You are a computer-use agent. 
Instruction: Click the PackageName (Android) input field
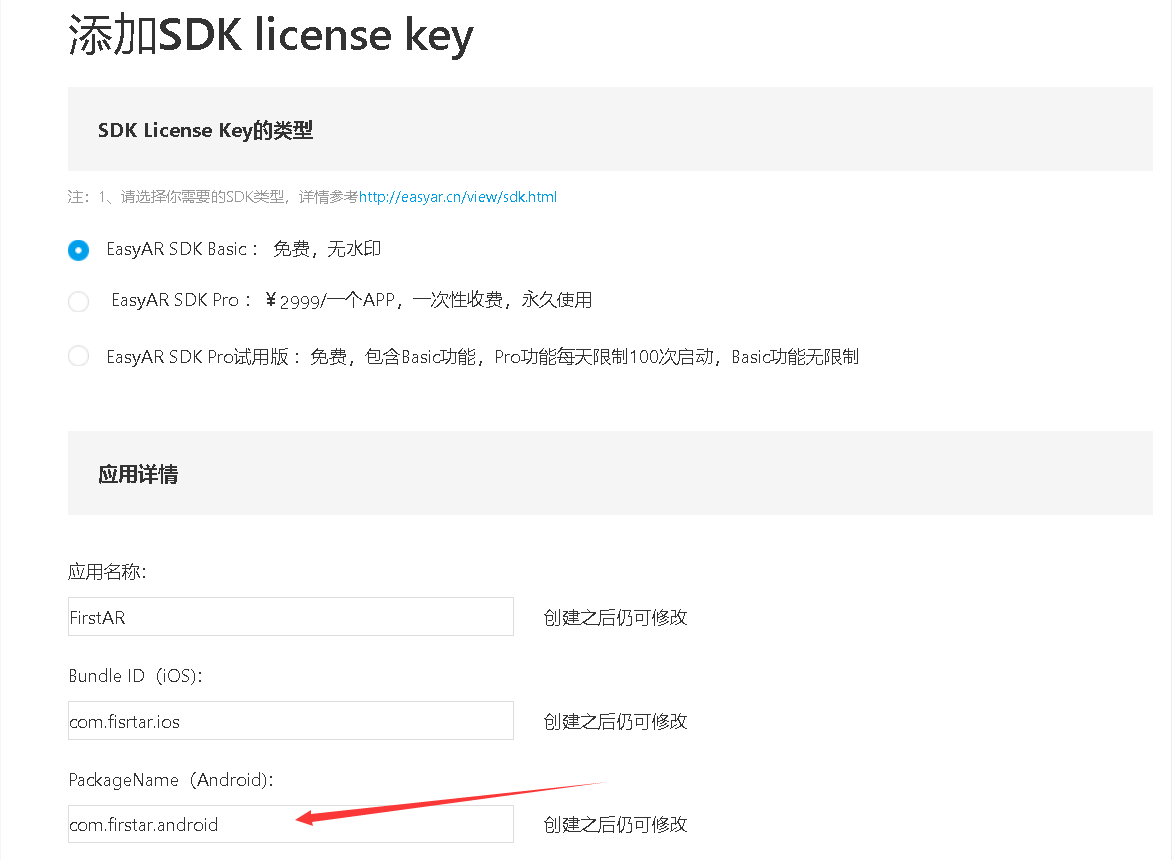290,824
